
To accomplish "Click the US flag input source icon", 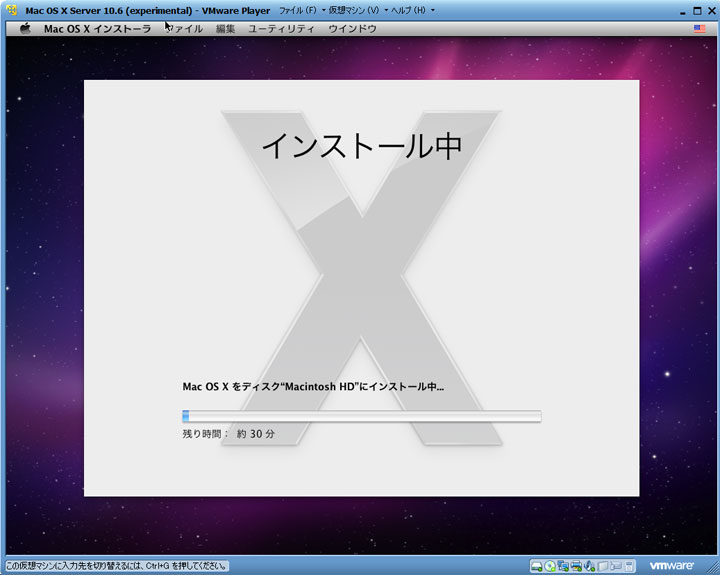I will (x=699, y=29).
